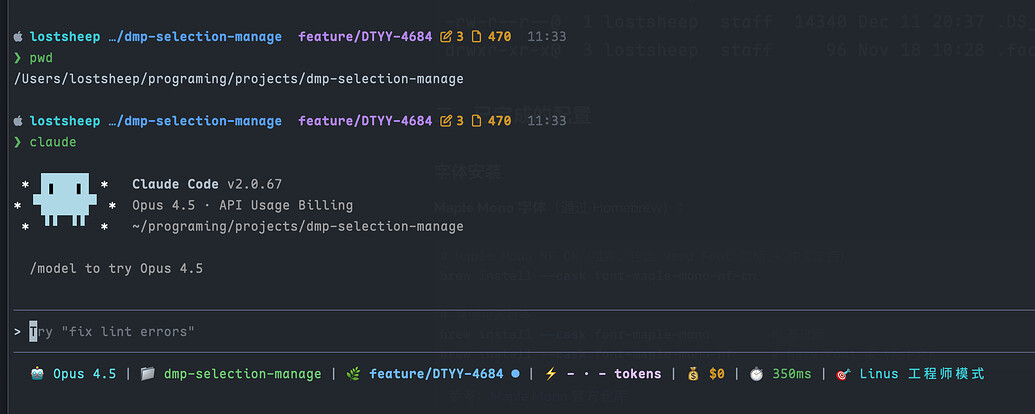The image size is (1035, 414).
Task: Click the 350ms latency value
Action: pyautogui.click(x=791, y=374)
